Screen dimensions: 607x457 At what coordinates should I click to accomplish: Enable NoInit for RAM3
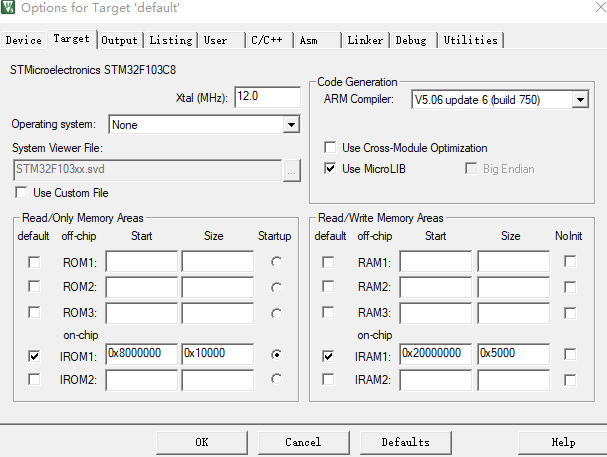(570, 313)
